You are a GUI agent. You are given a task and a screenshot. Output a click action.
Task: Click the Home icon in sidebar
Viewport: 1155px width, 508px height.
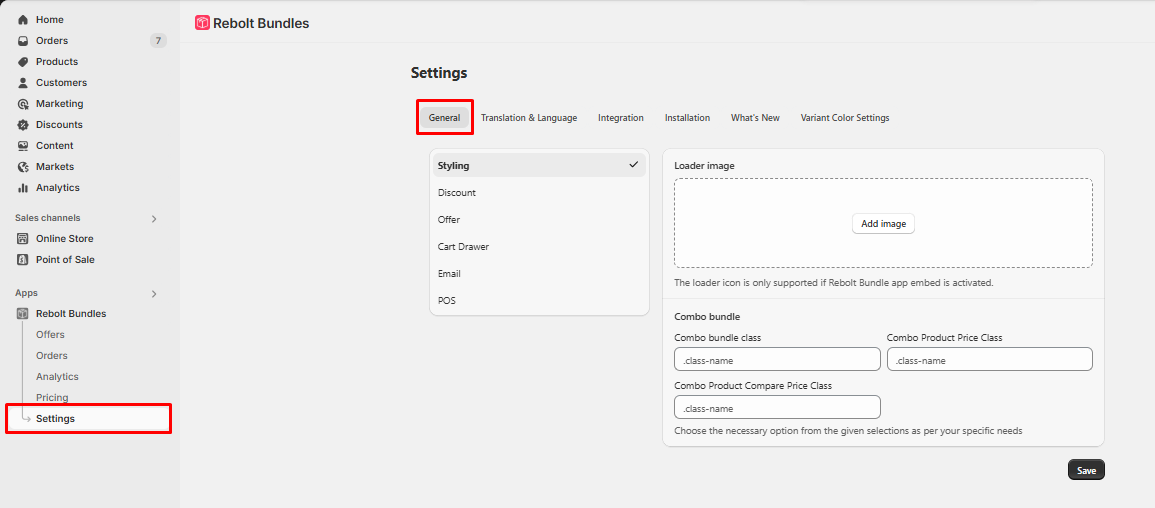(x=23, y=20)
